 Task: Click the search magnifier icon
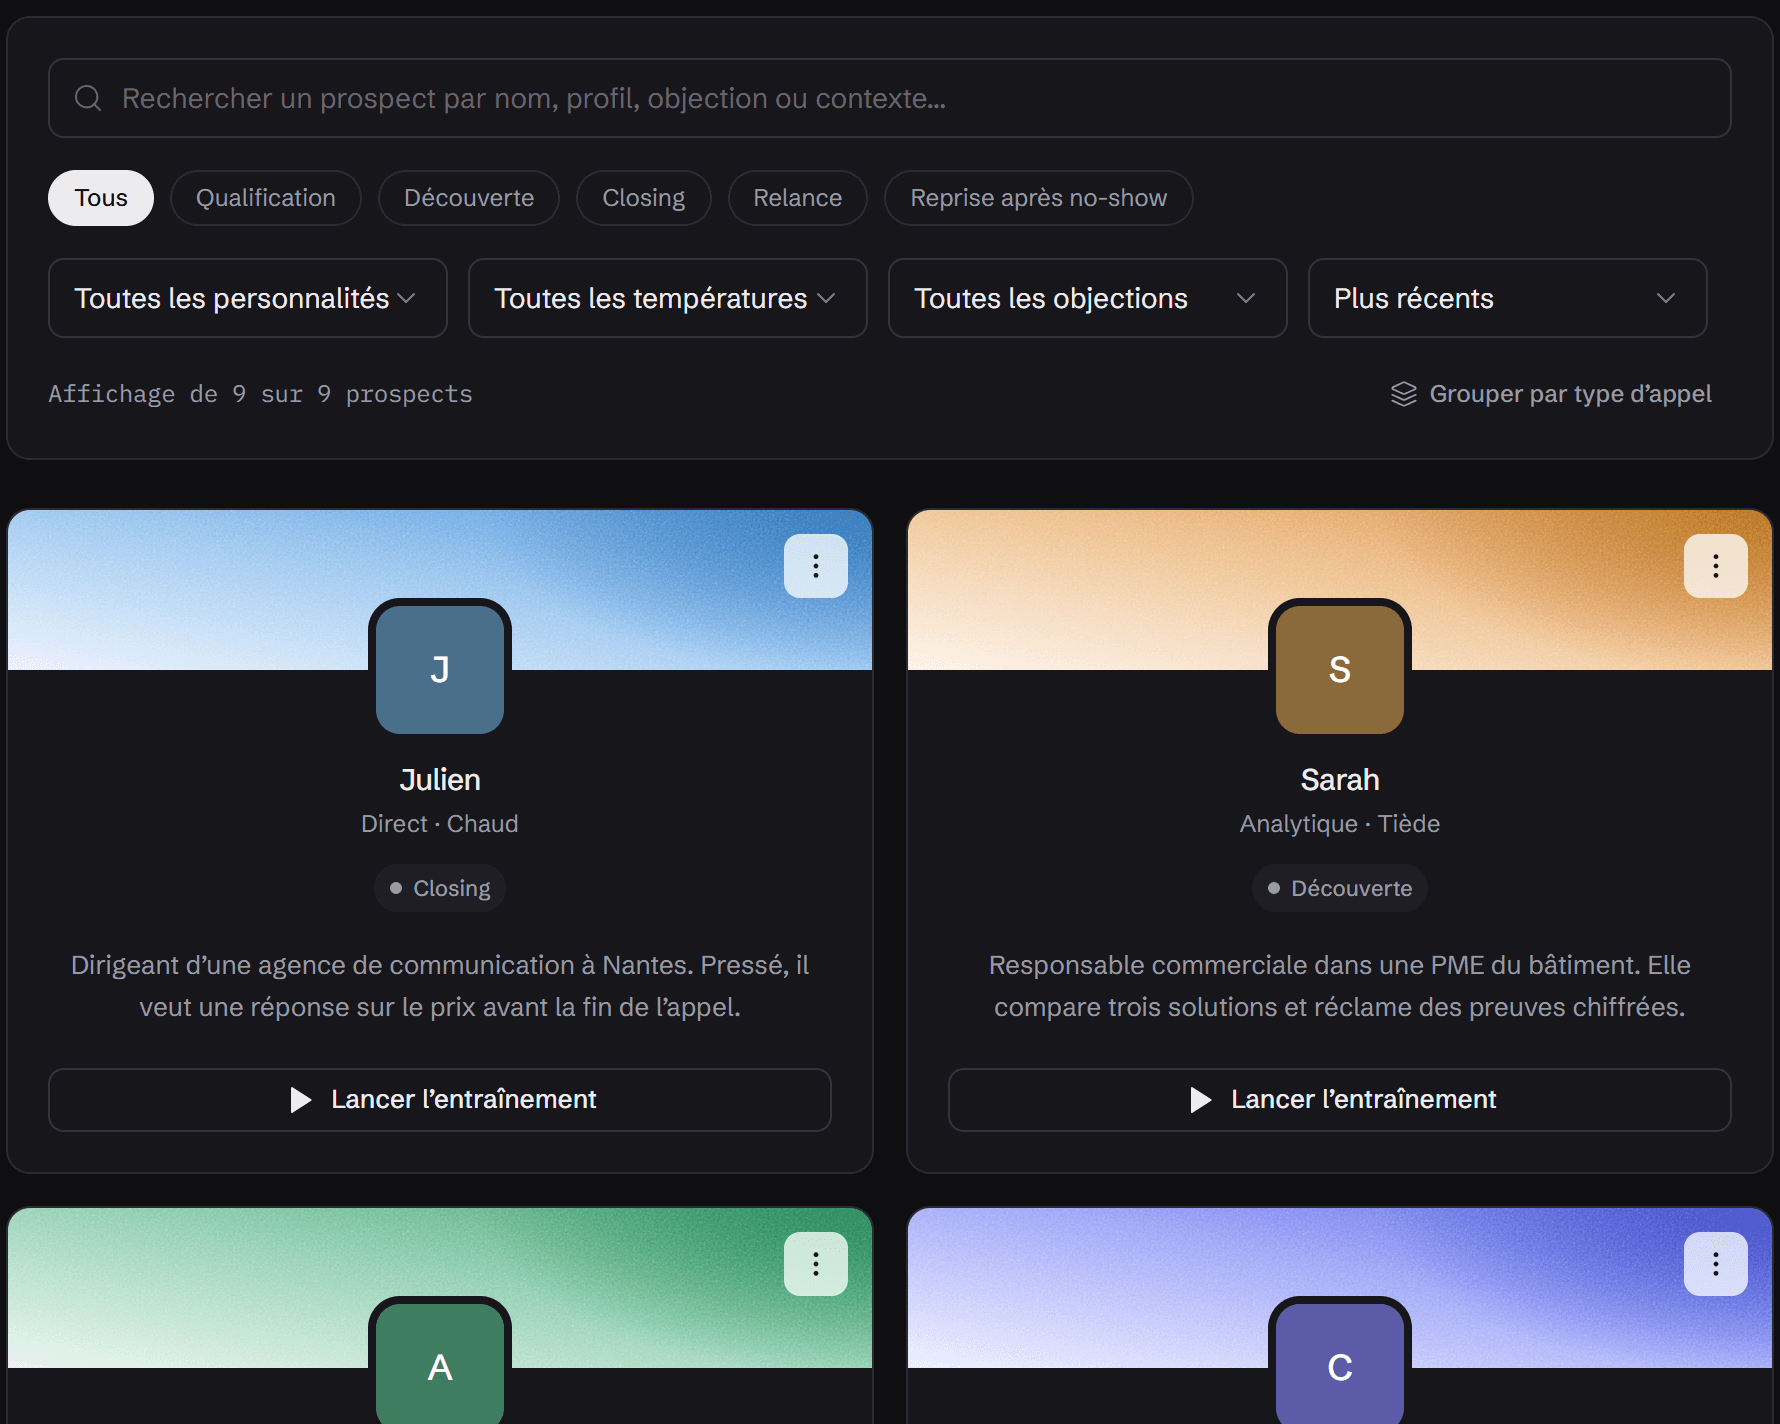(88, 98)
